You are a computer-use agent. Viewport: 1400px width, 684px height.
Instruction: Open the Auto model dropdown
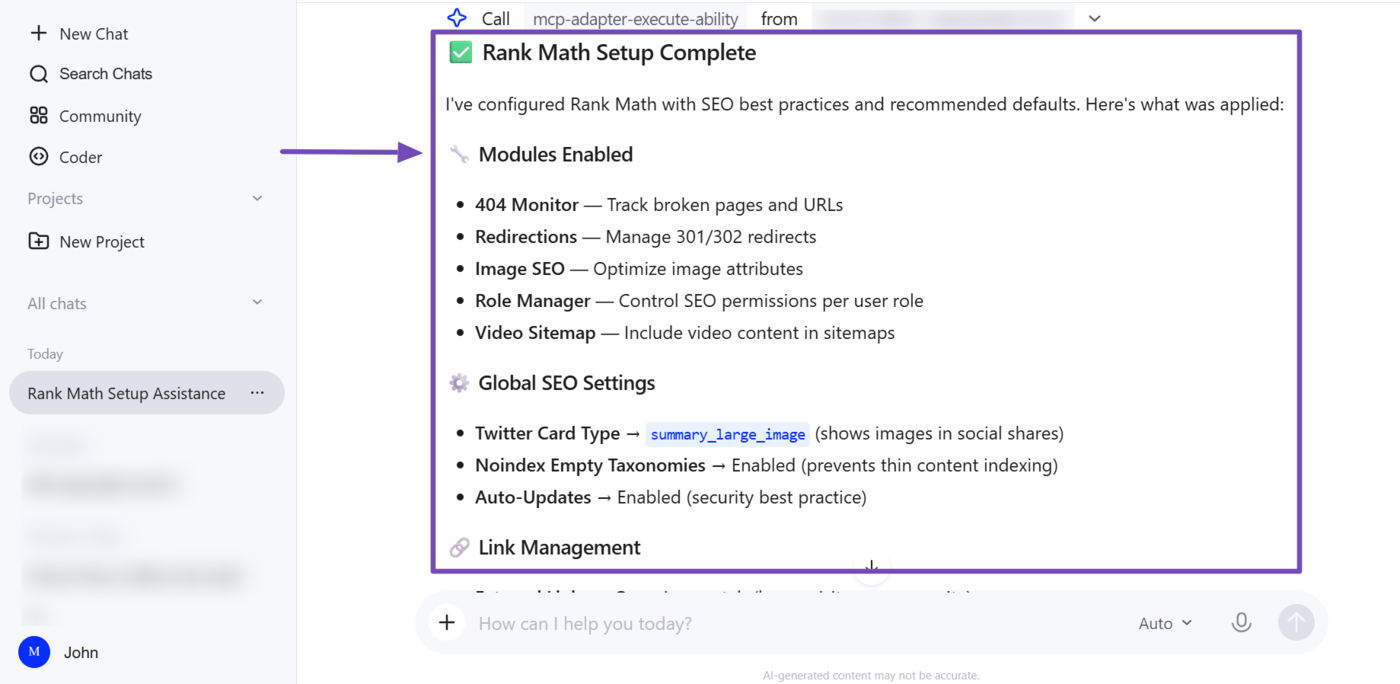click(1165, 623)
